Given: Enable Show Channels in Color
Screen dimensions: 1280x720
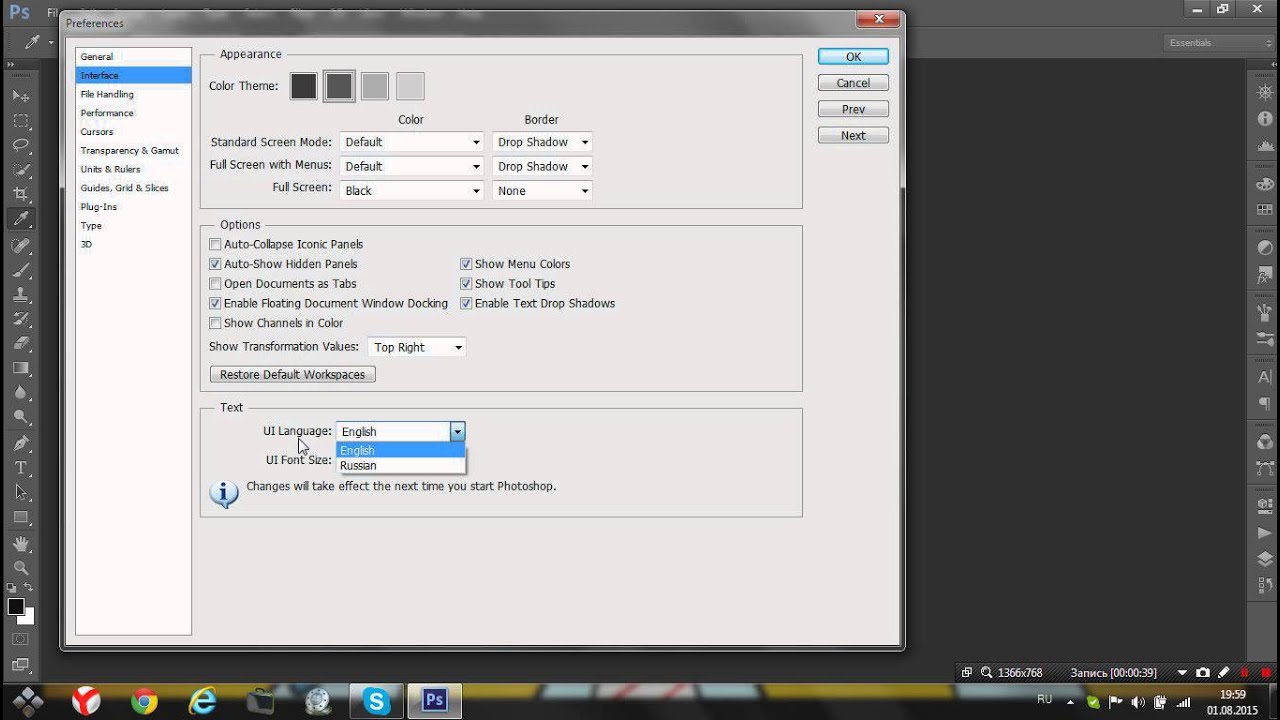Looking at the screenshot, I should tap(215, 323).
